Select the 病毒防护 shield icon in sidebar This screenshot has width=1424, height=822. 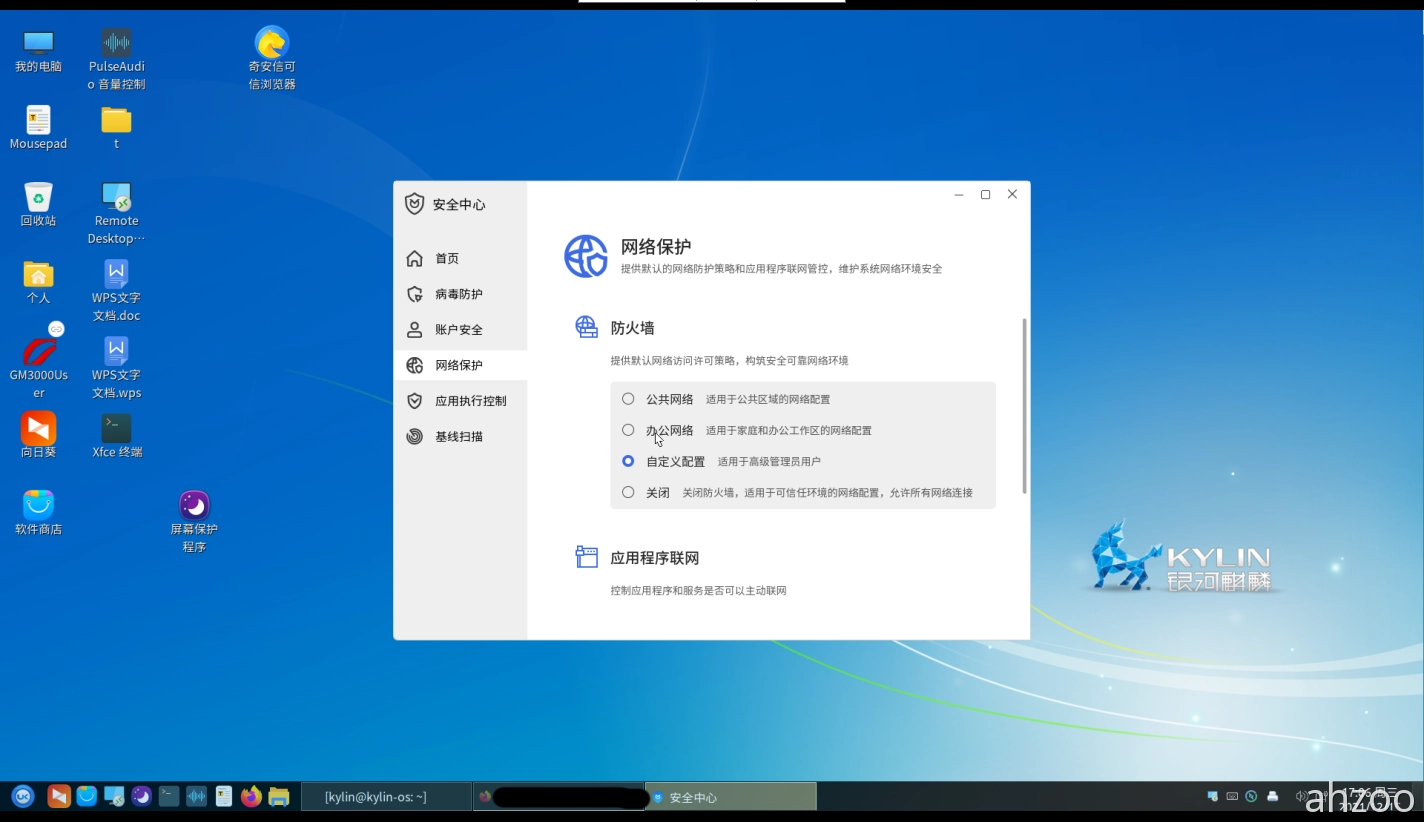tap(415, 293)
